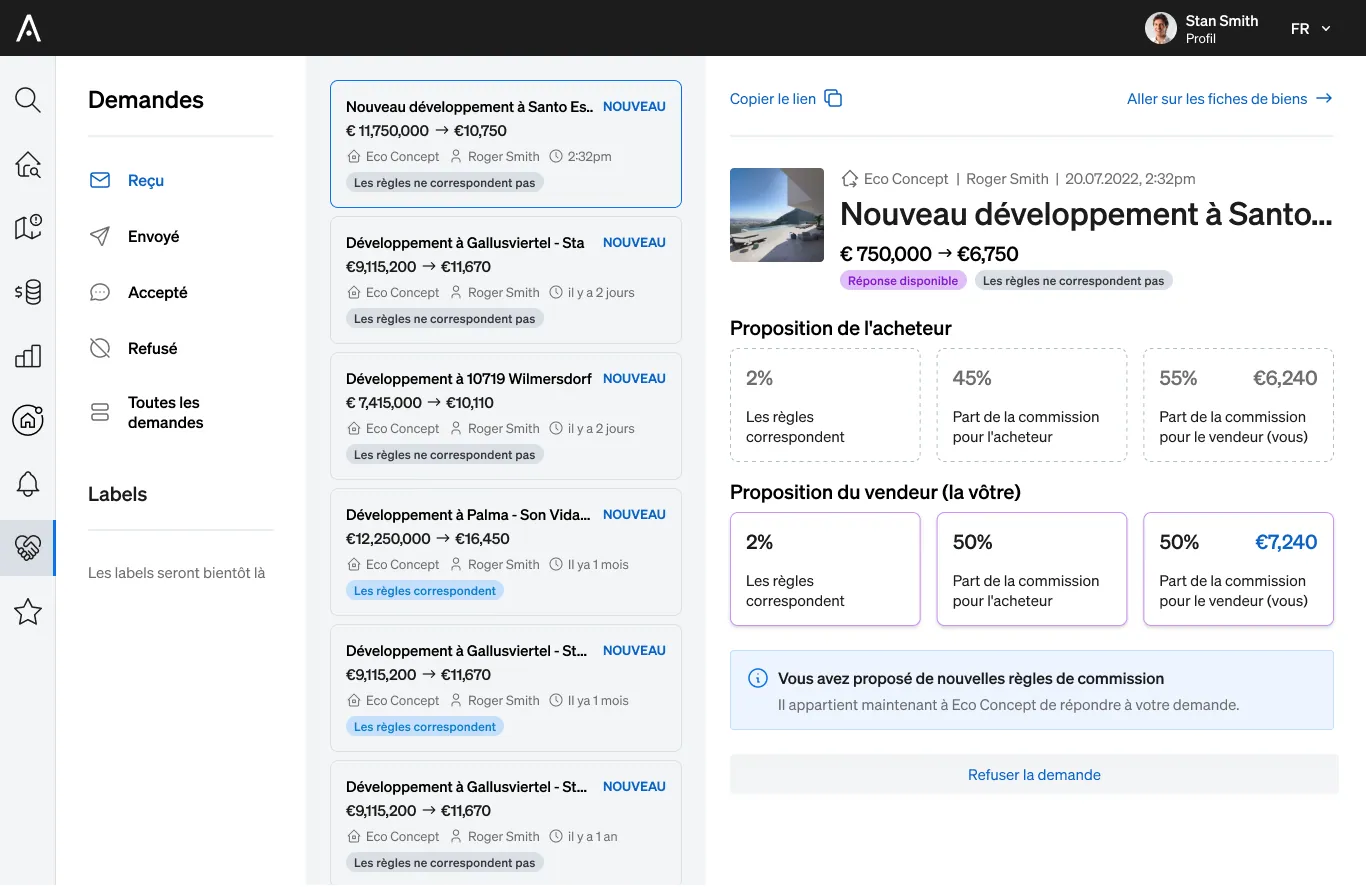Open search from the sidebar magnifier icon
Screen dimensions: 1366x887
pyautogui.click(x=28, y=100)
